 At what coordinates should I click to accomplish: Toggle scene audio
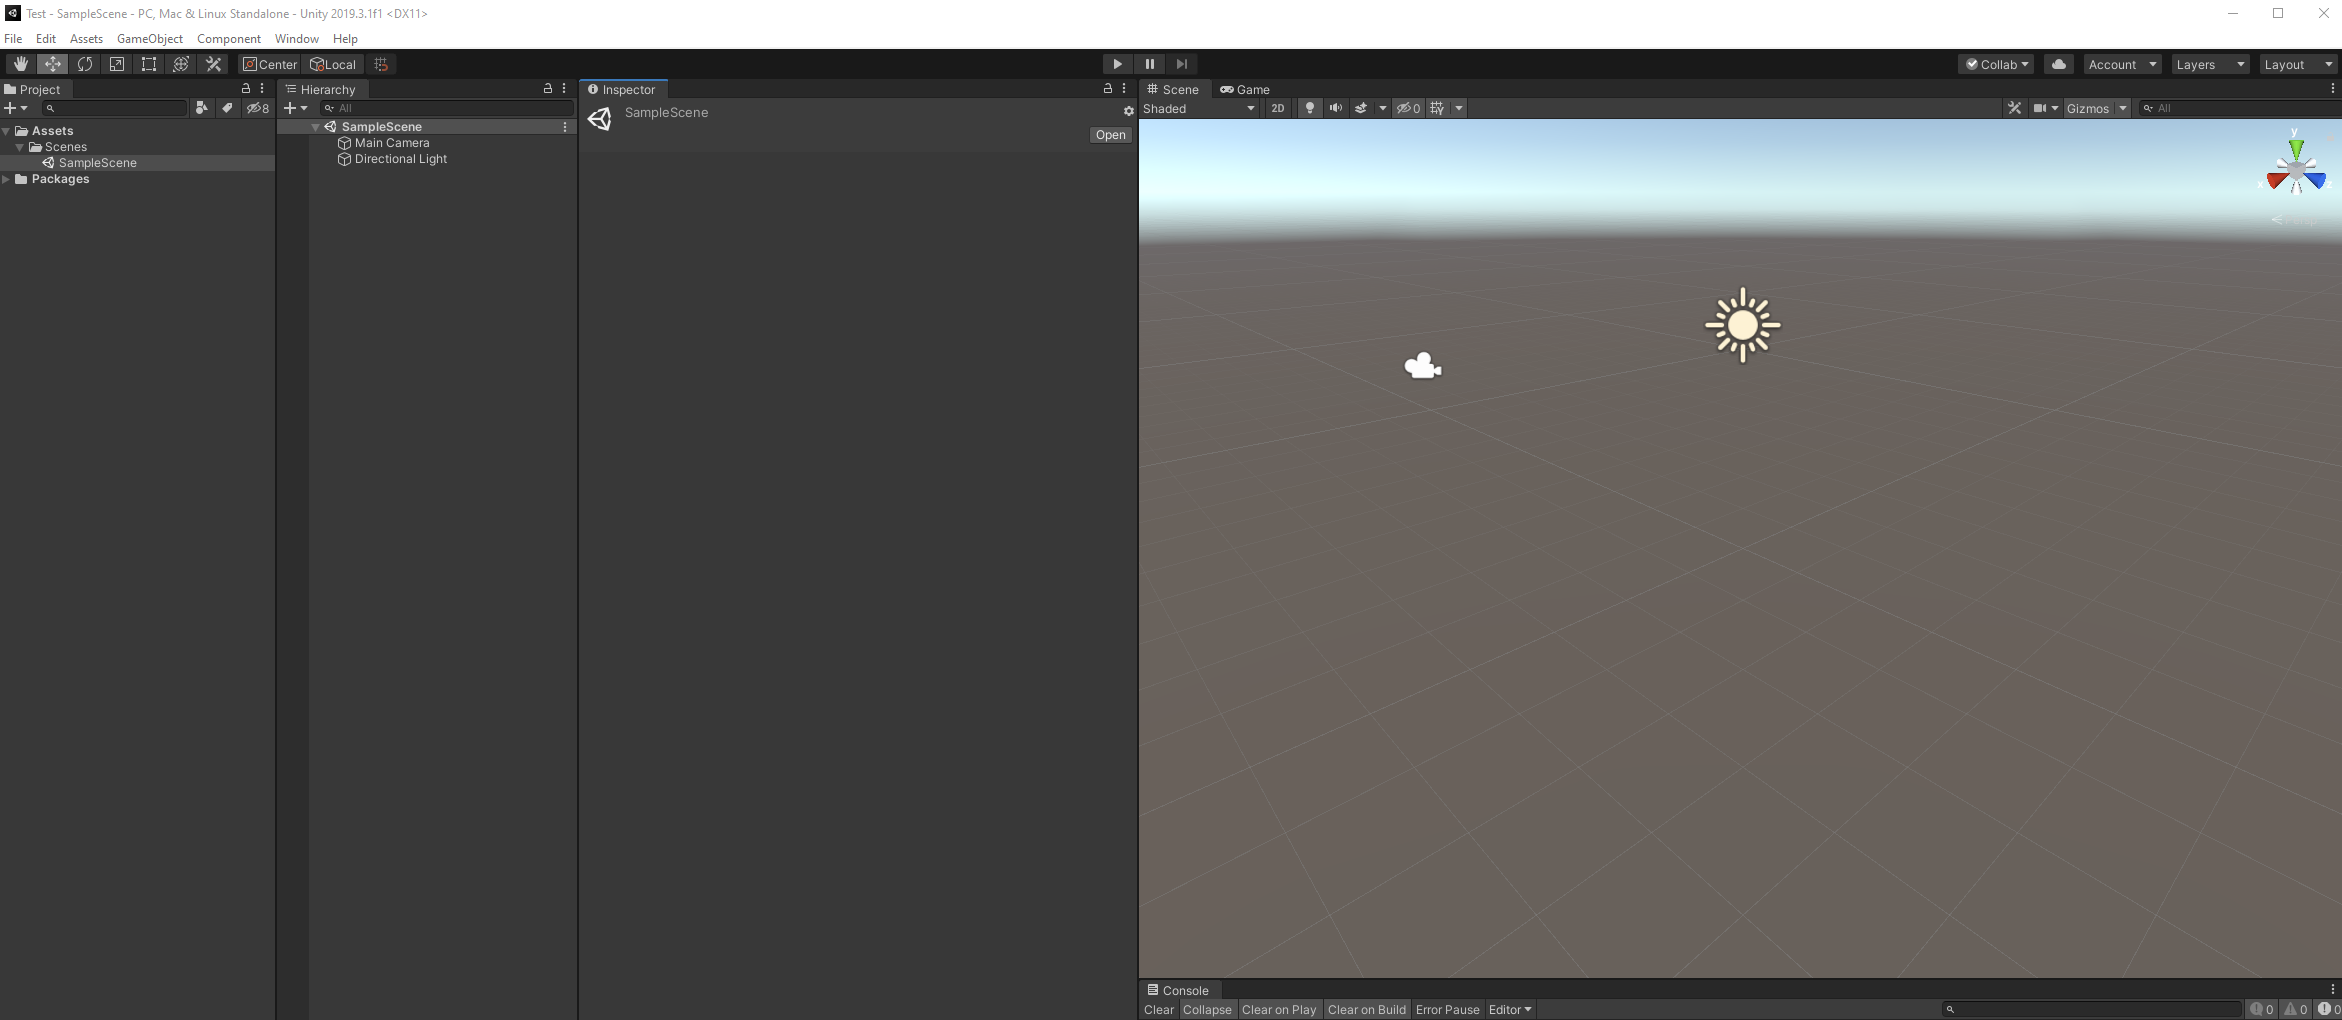pos(1335,108)
